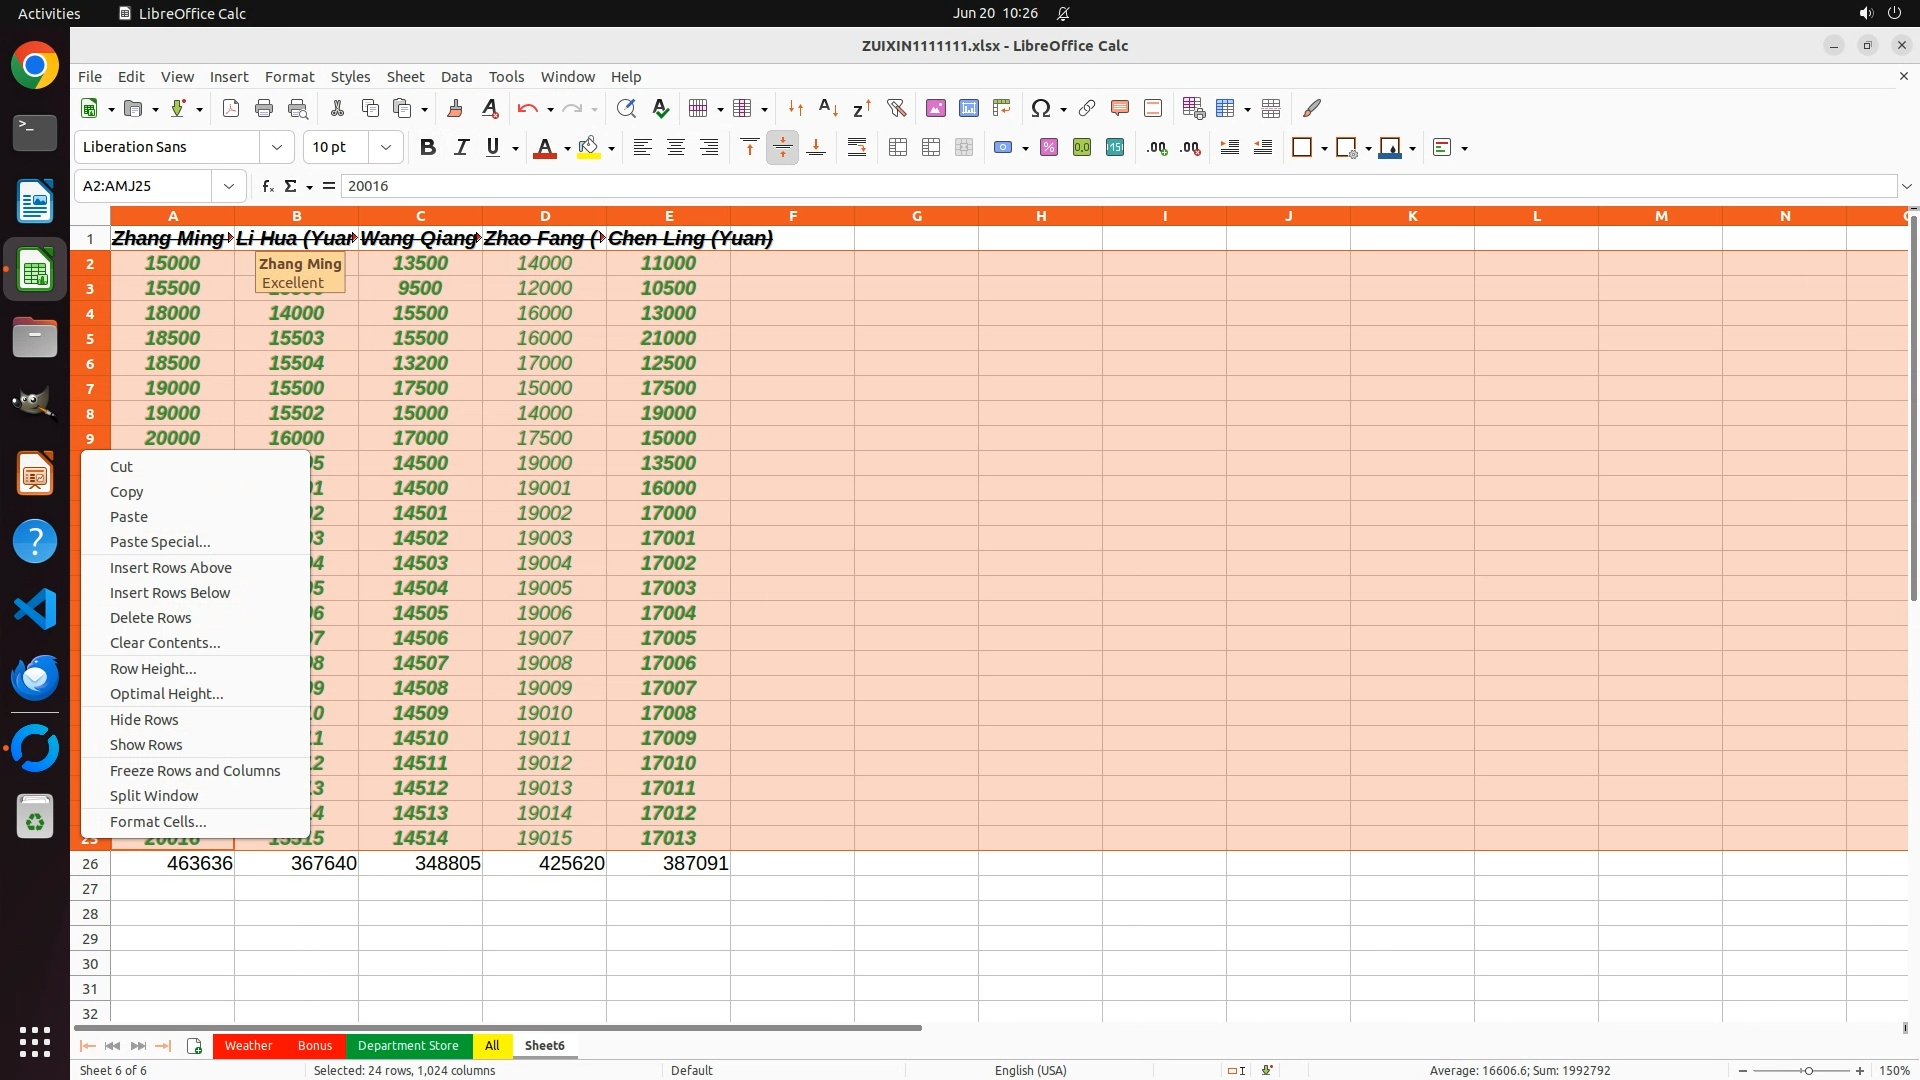Open the font size dropdown
The image size is (1920, 1080).
click(x=385, y=147)
